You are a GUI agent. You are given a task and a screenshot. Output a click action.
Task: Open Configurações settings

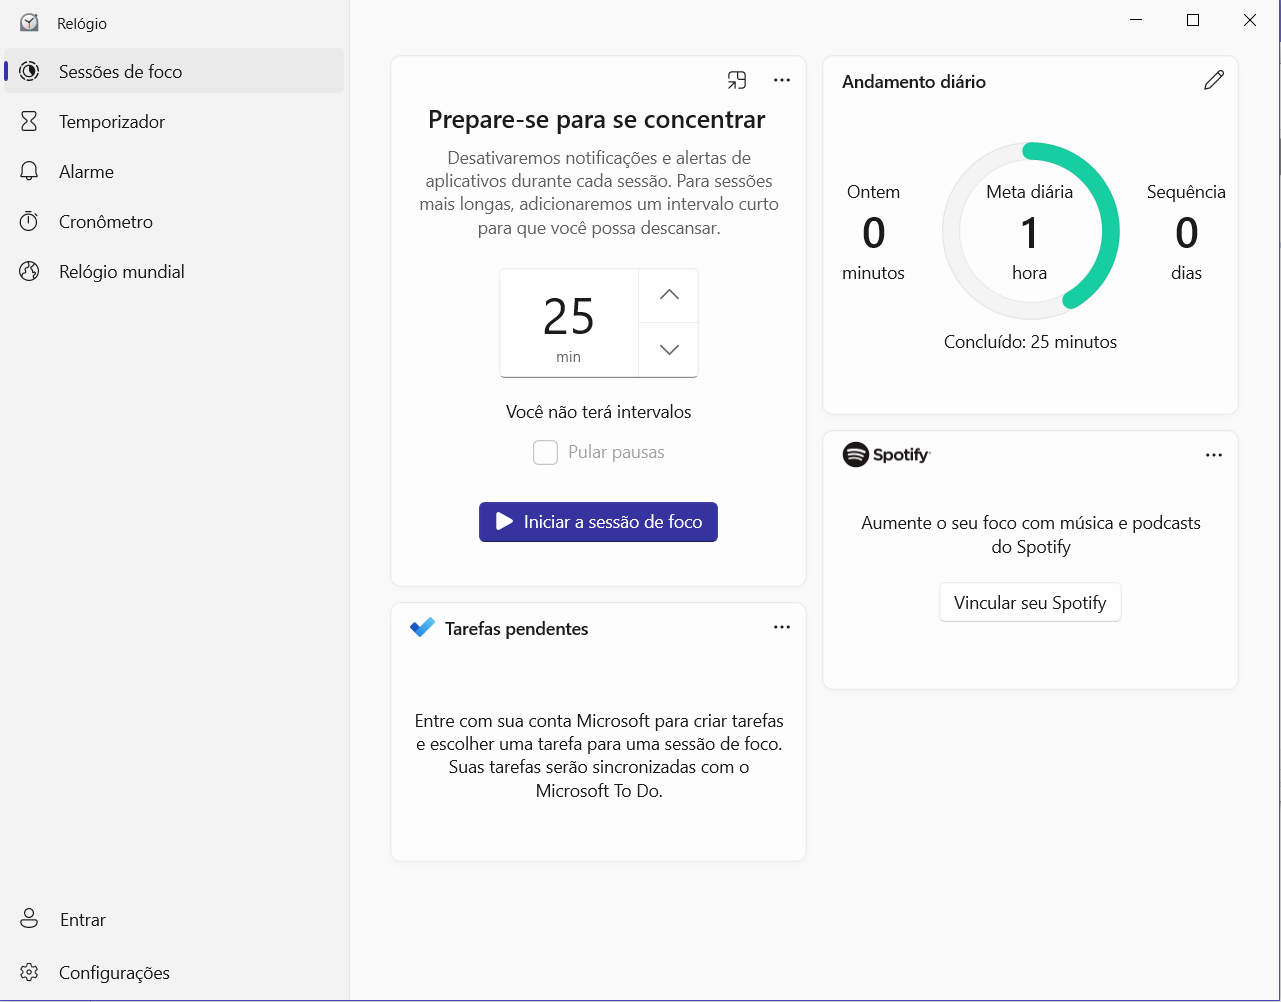point(174,972)
